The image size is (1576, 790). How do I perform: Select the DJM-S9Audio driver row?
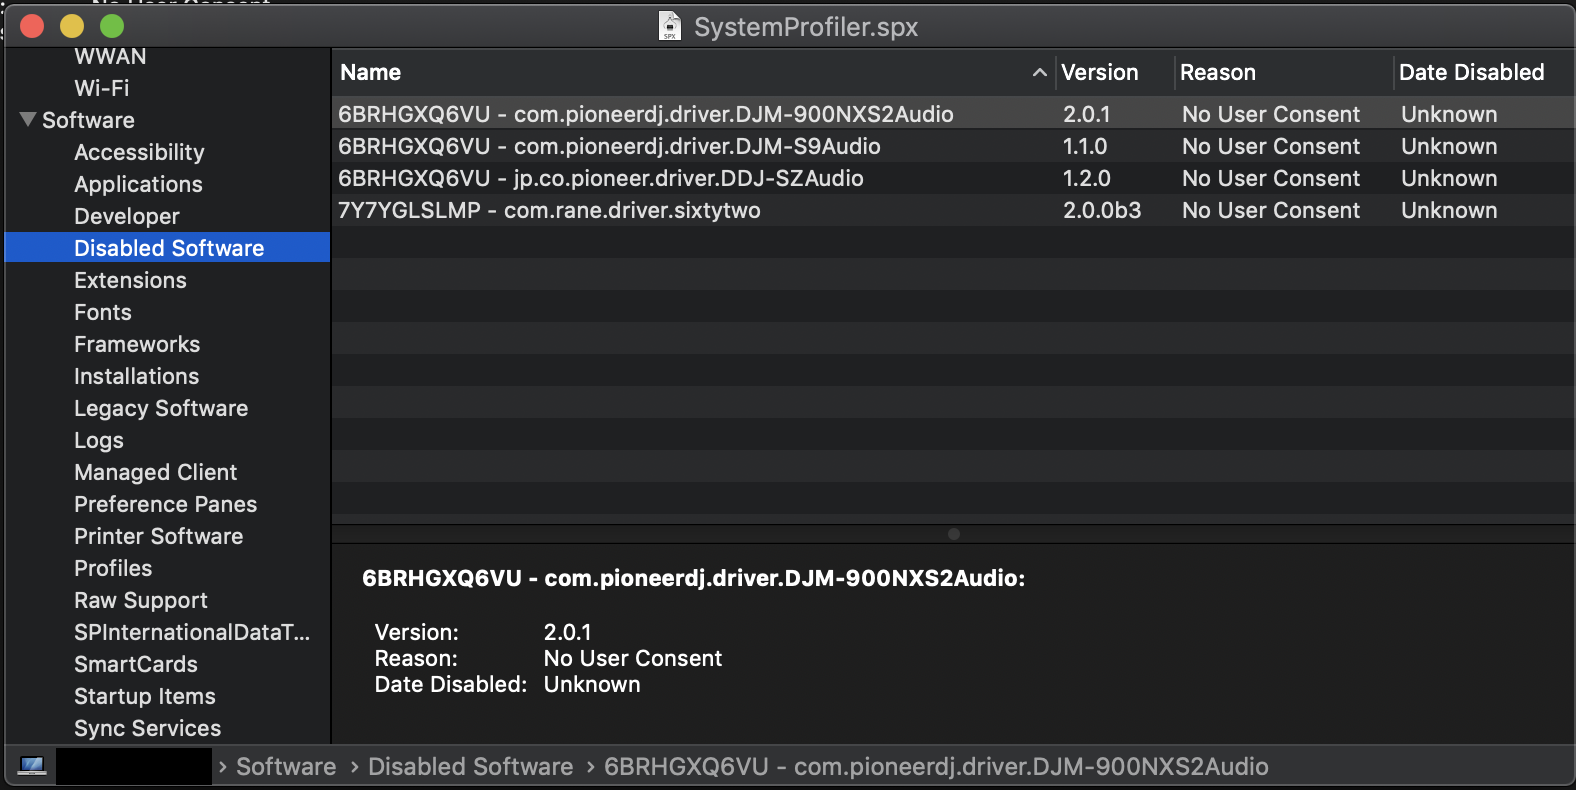coord(953,146)
